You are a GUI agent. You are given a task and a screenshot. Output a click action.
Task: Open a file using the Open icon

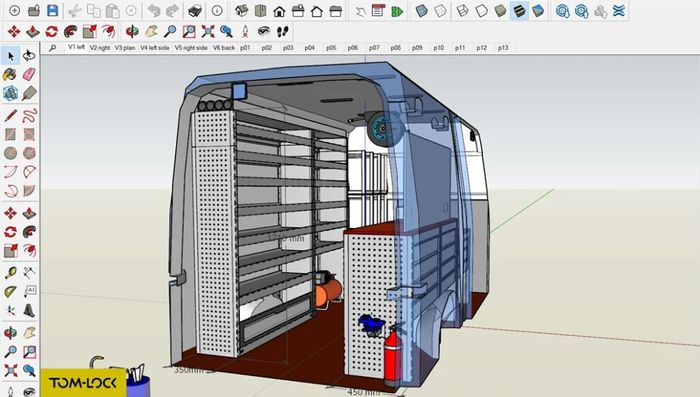tap(34, 10)
